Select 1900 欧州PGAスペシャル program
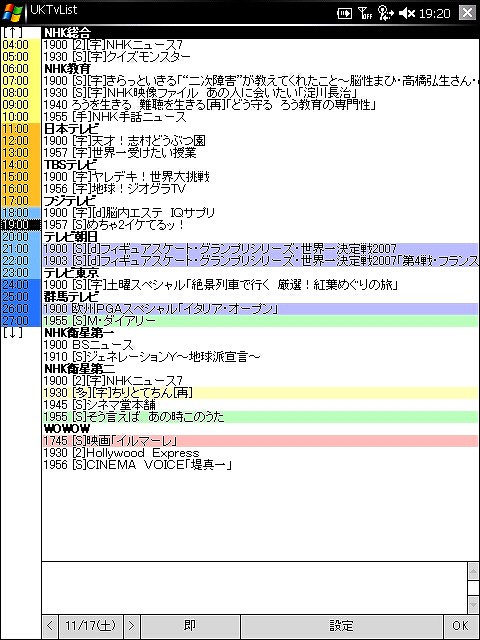 [x=260, y=309]
